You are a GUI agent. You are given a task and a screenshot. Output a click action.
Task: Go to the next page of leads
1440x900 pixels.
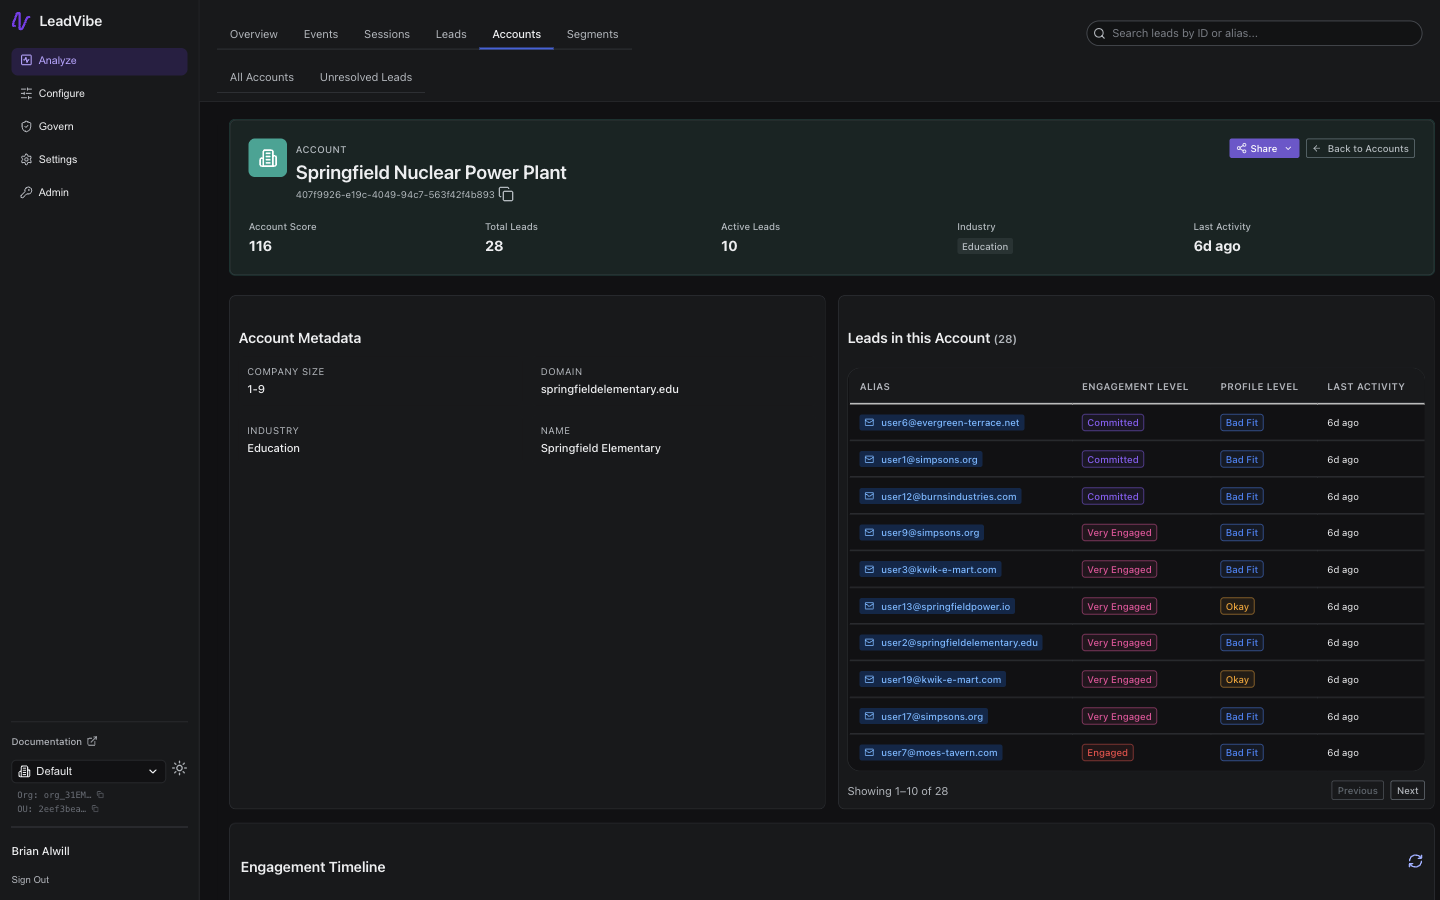pos(1407,790)
